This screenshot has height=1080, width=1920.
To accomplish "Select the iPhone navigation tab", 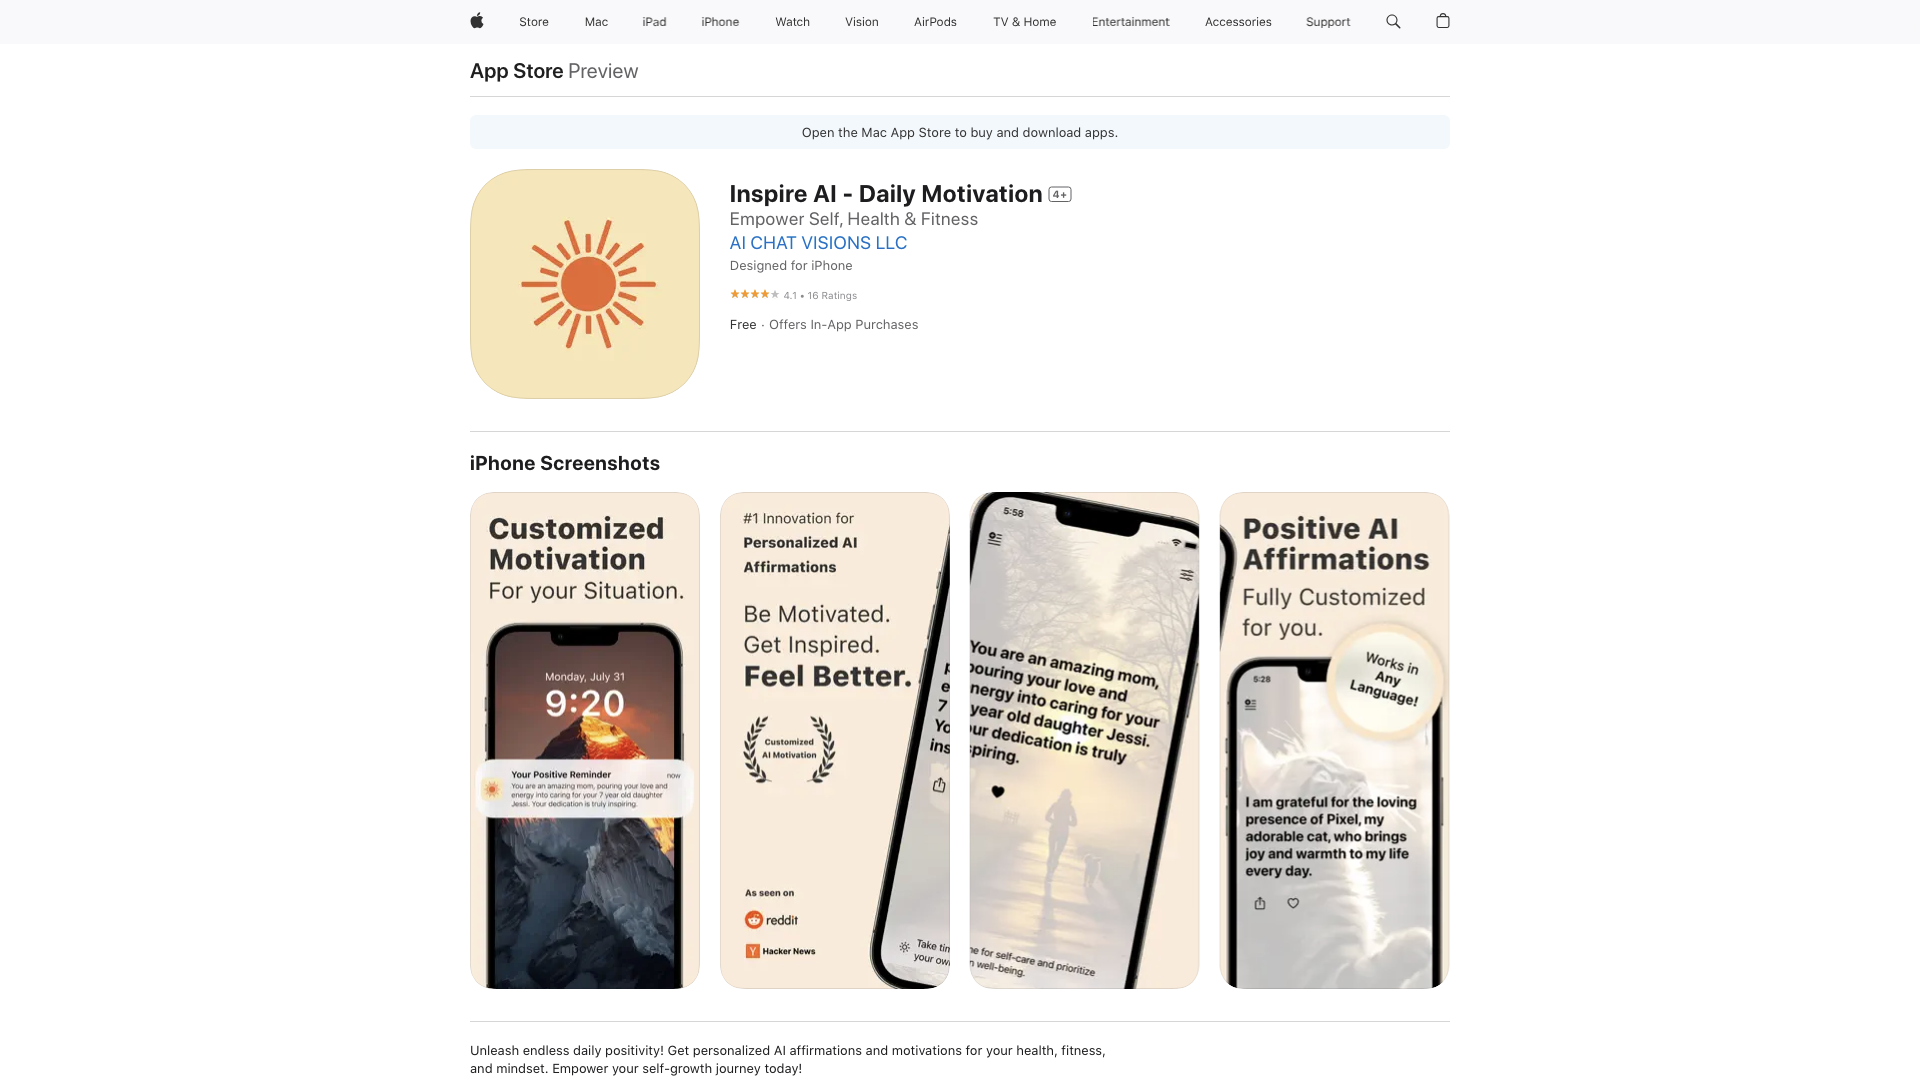I will pyautogui.click(x=720, y=21).
